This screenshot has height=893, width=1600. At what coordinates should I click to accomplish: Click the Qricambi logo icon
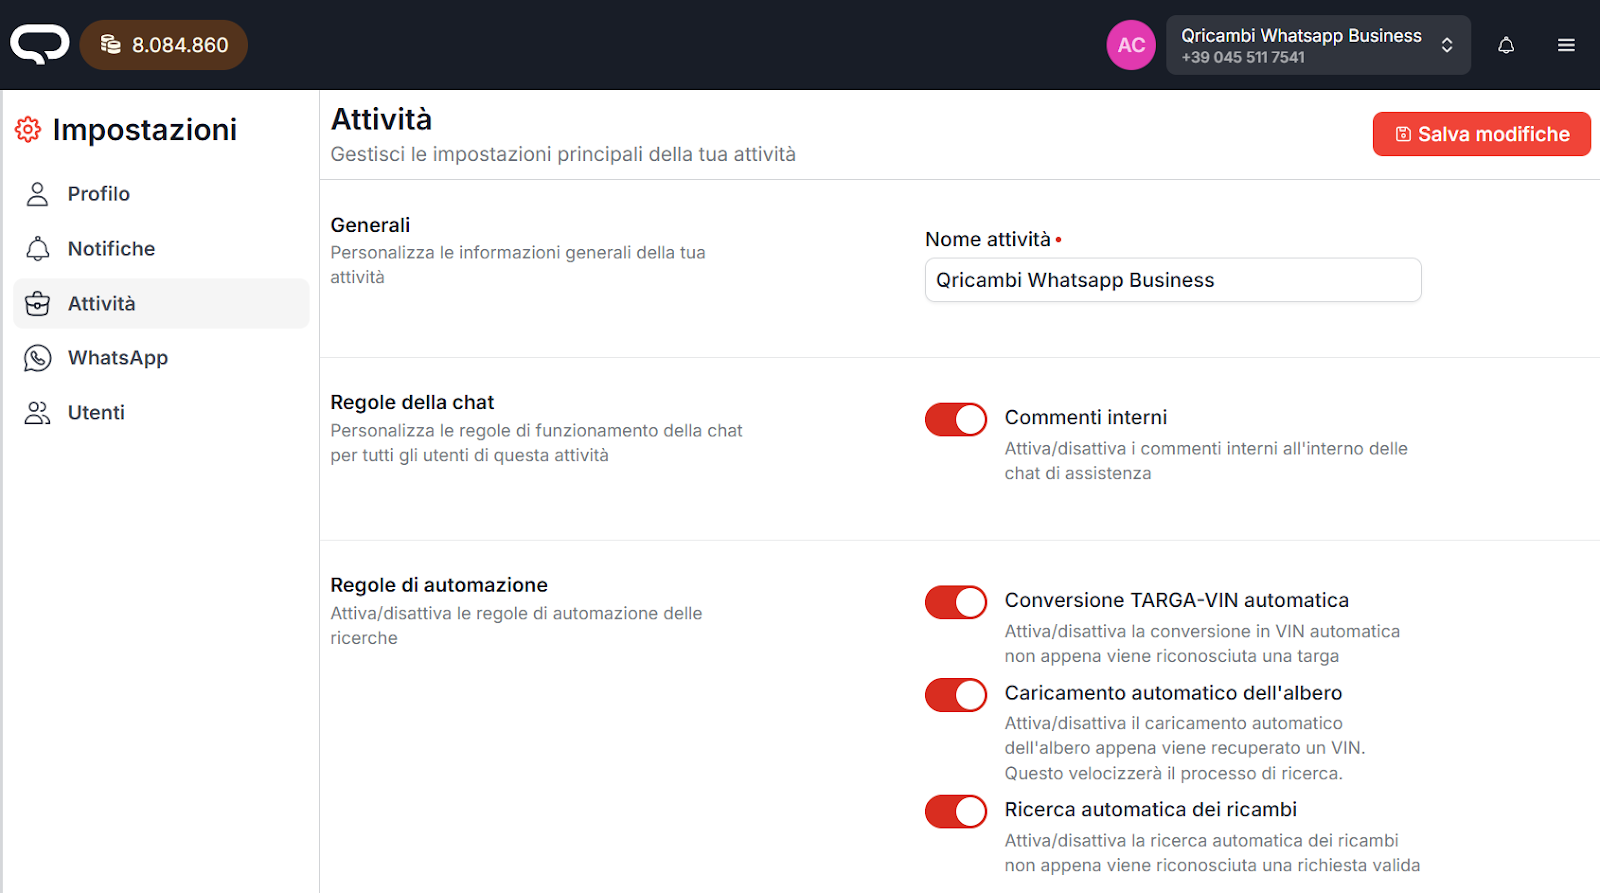39,45
